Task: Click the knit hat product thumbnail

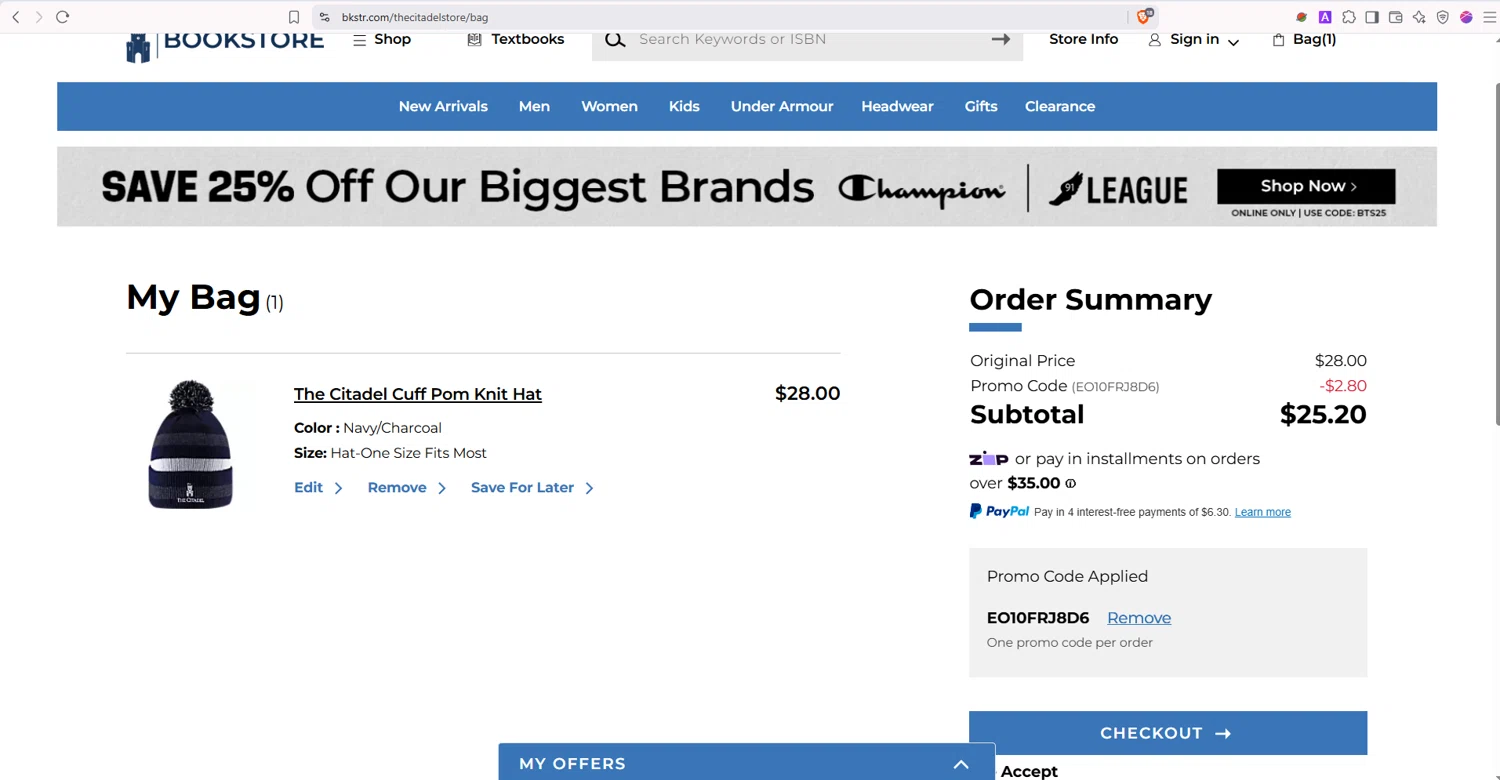Action: [190, 444]
